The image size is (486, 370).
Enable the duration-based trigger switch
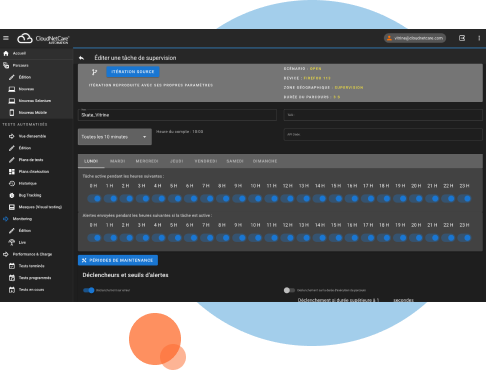point(289,290)
